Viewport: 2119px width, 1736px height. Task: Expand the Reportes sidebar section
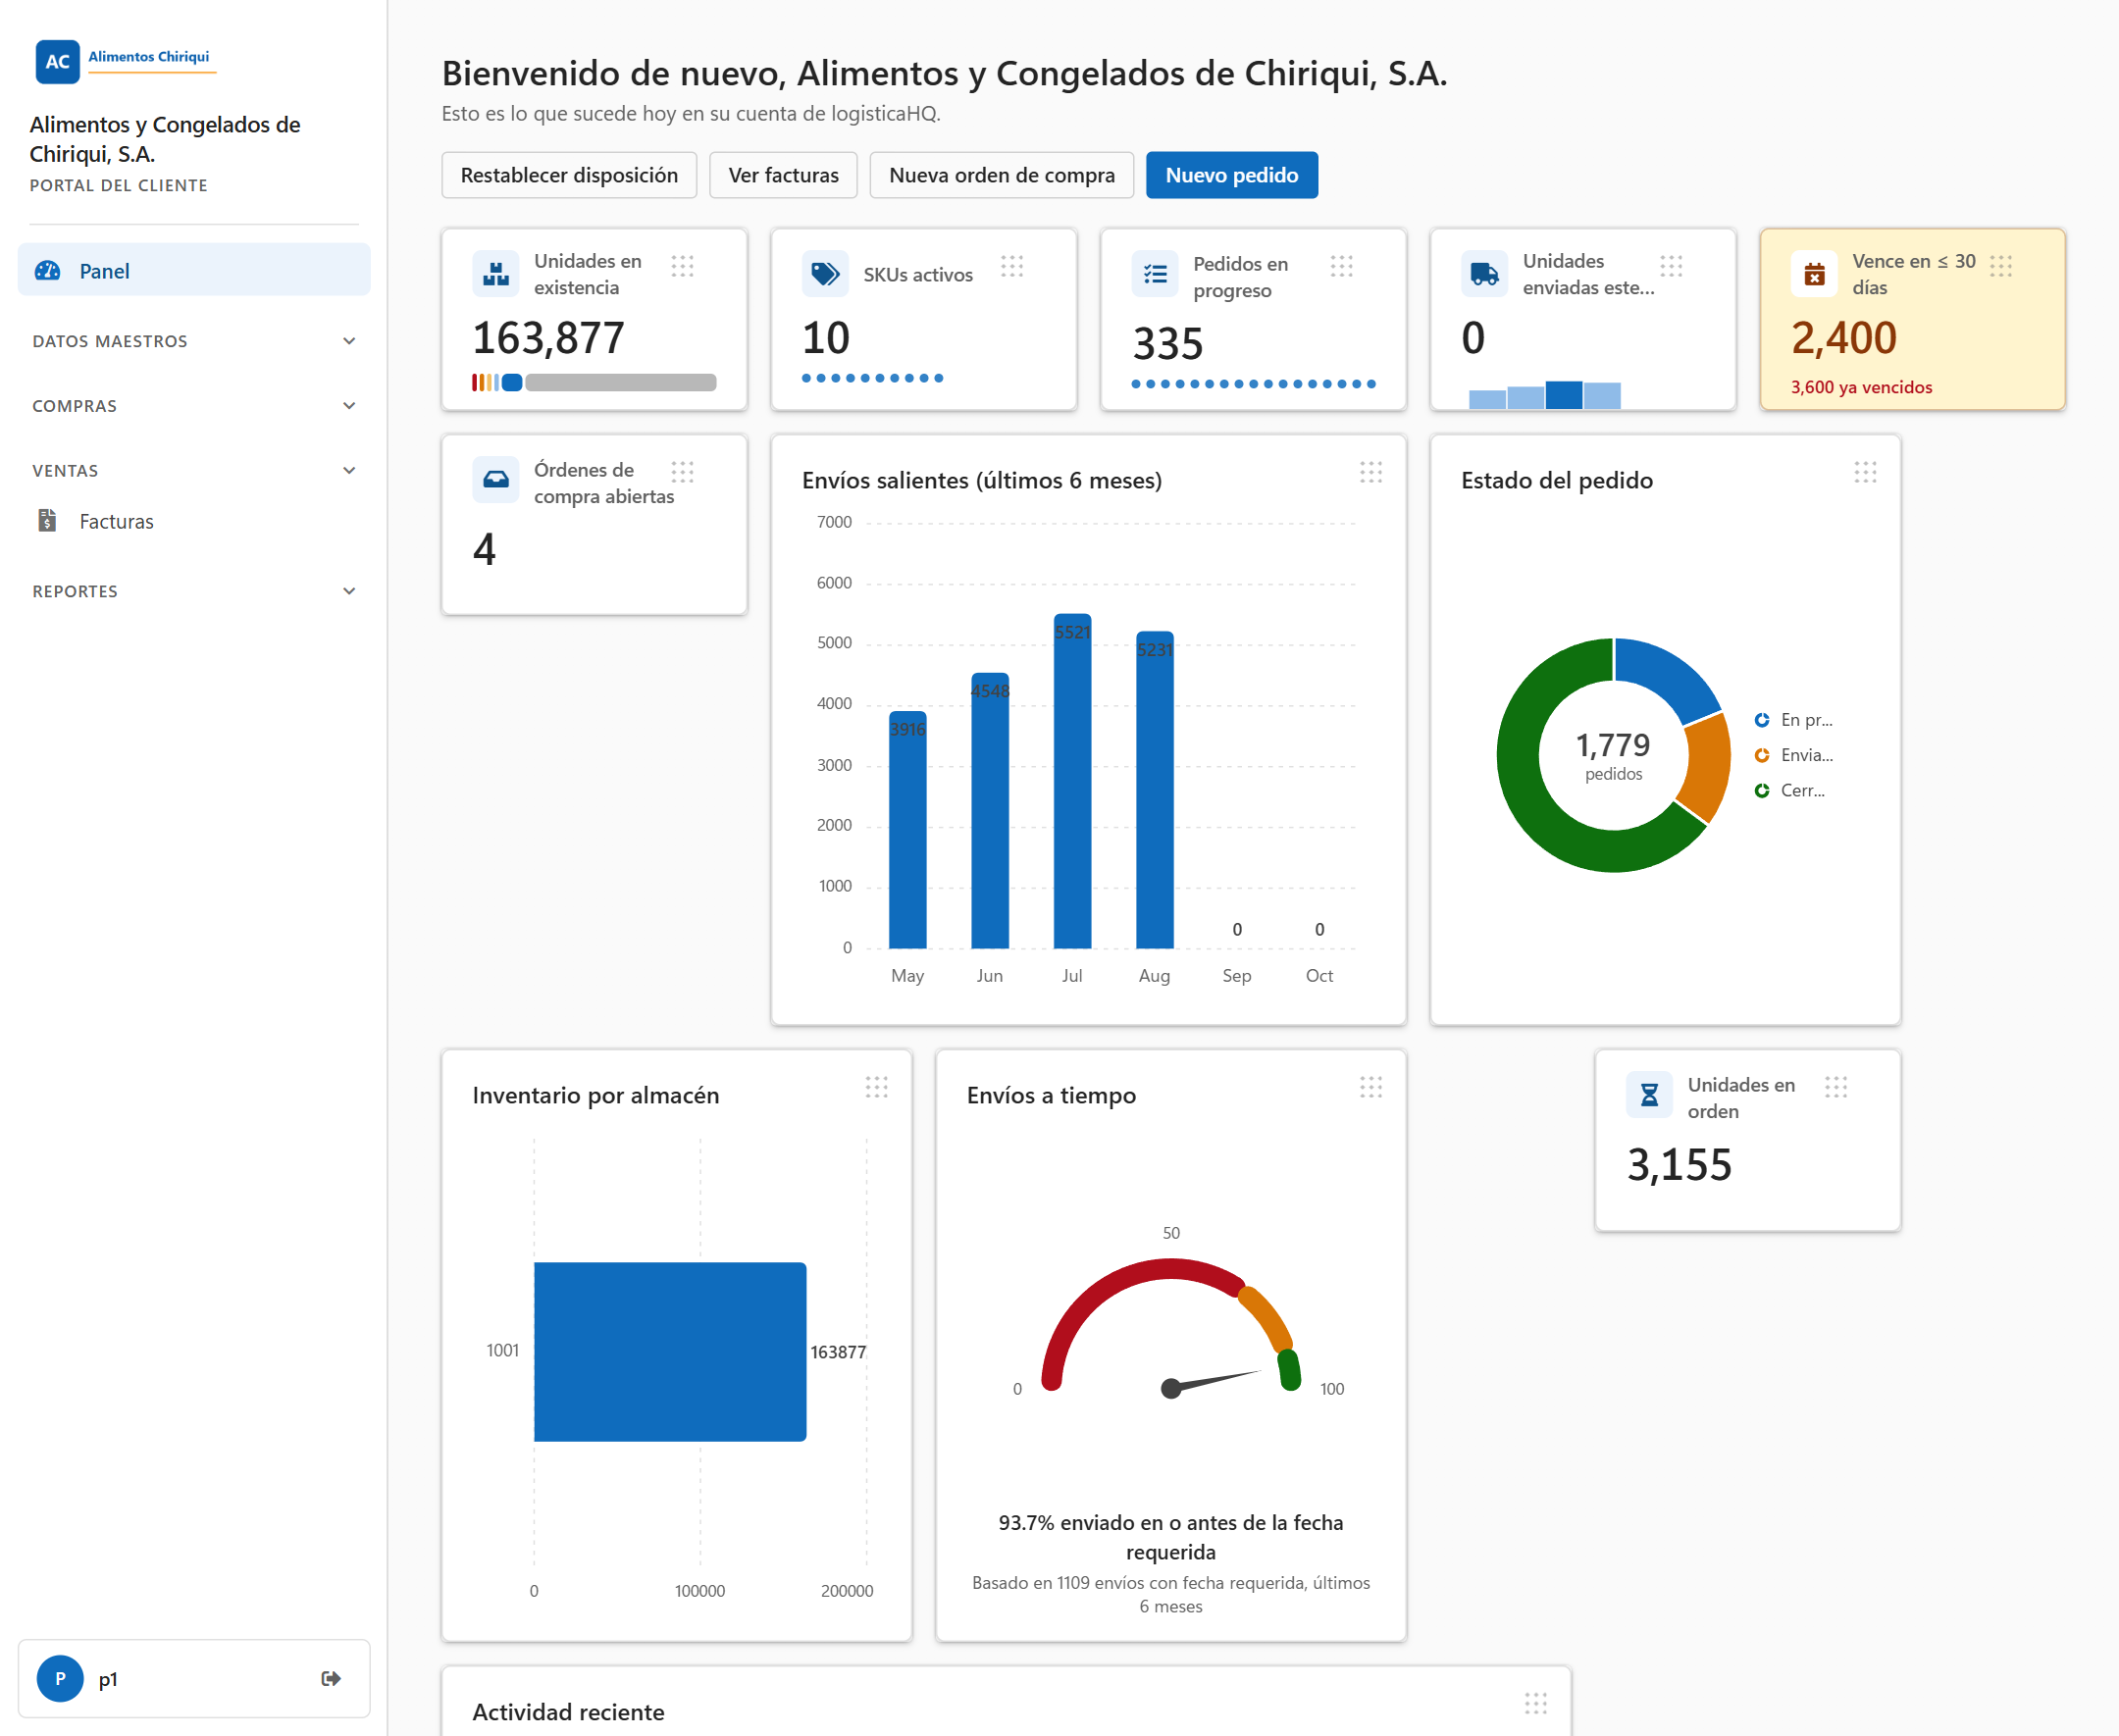194,591
